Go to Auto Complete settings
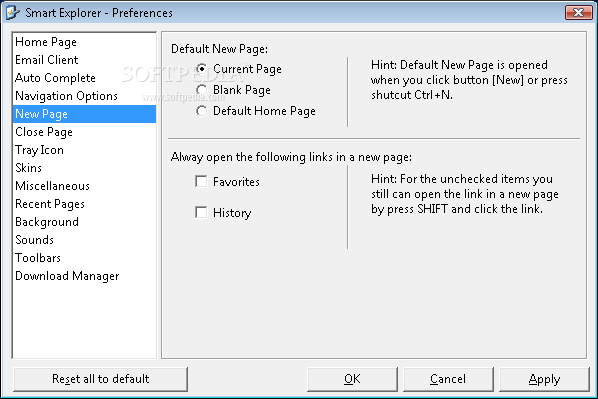 pos(84,78)
